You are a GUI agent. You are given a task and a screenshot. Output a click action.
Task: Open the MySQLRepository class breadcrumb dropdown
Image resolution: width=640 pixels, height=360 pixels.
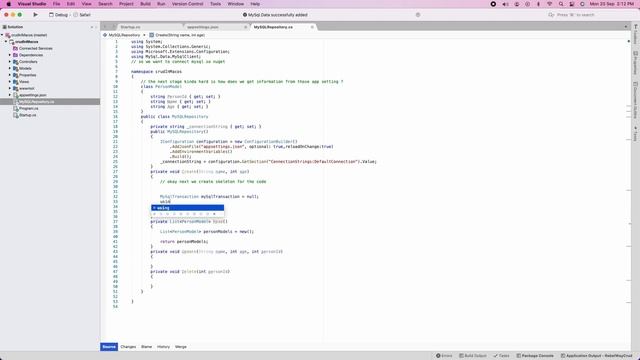[124, 35]
